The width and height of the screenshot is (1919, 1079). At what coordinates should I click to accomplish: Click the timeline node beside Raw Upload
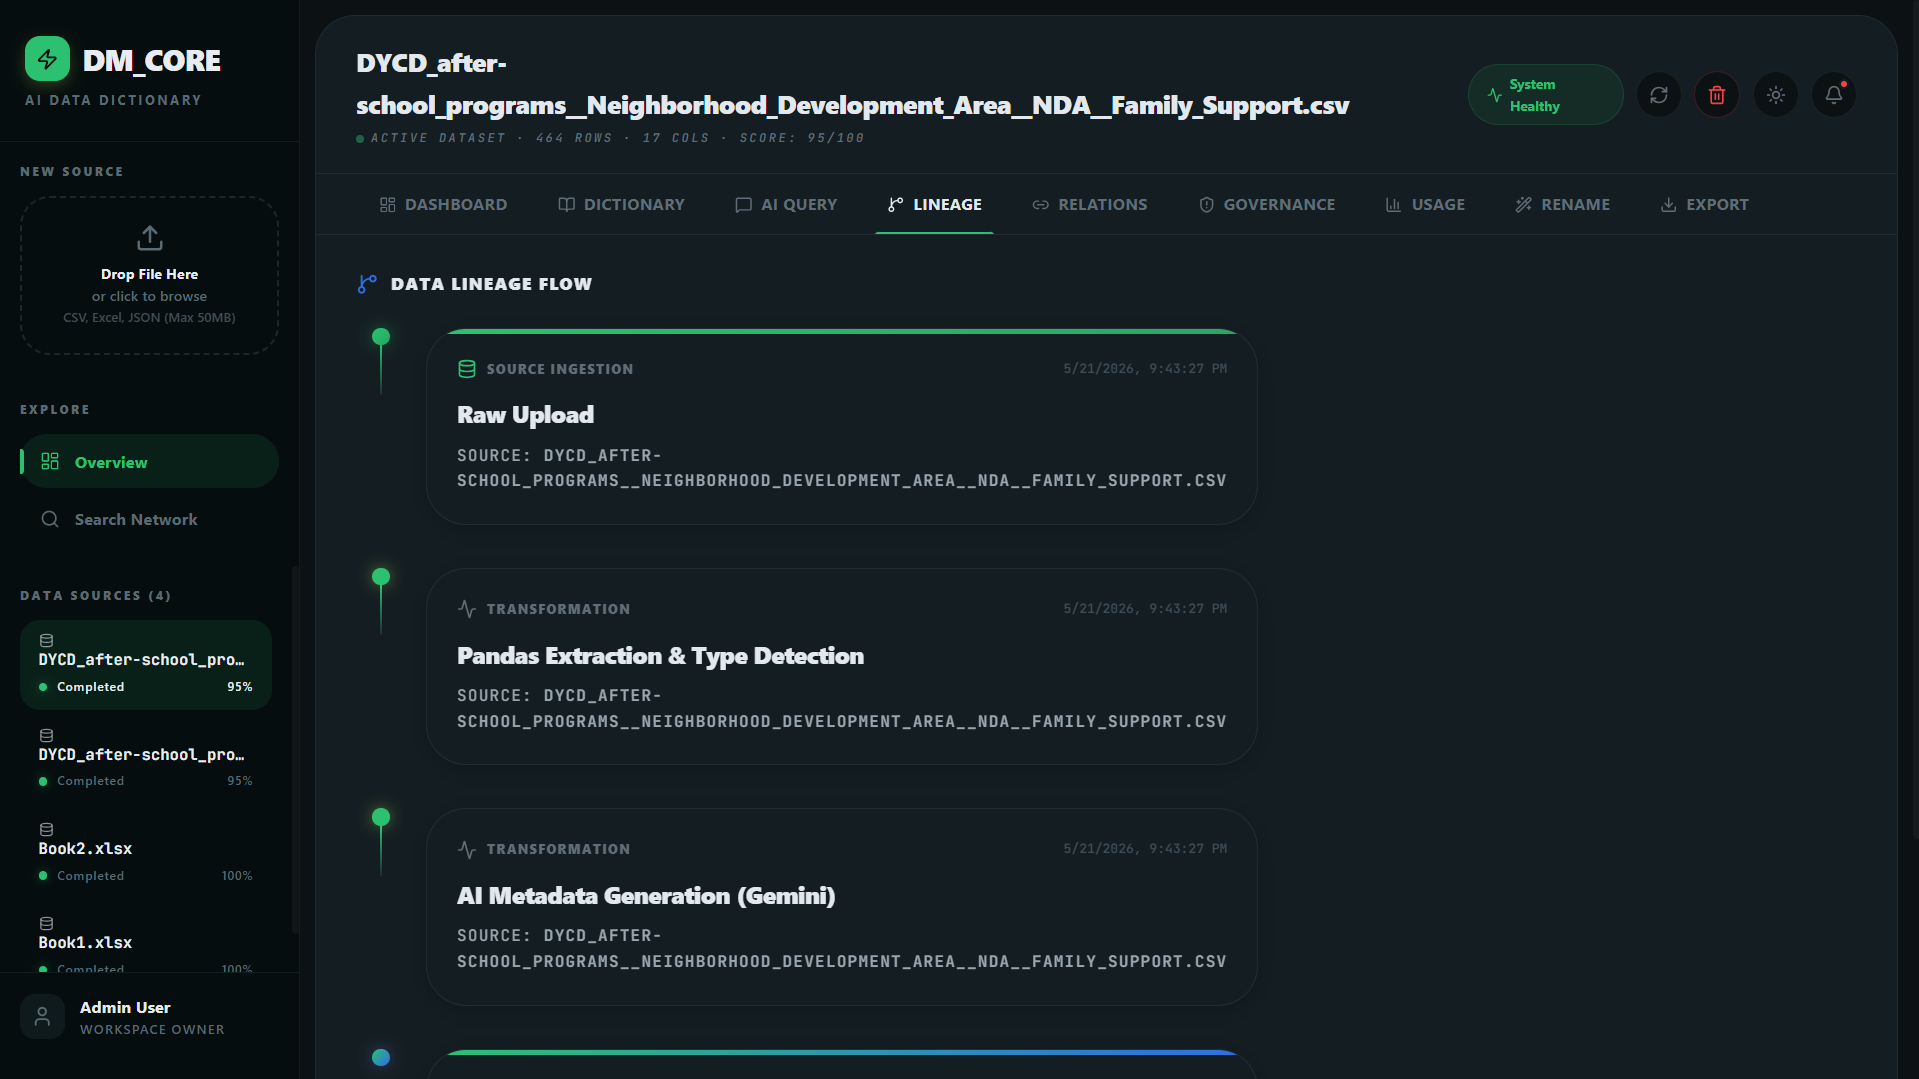pyautogui.click(x=381, y=337)
